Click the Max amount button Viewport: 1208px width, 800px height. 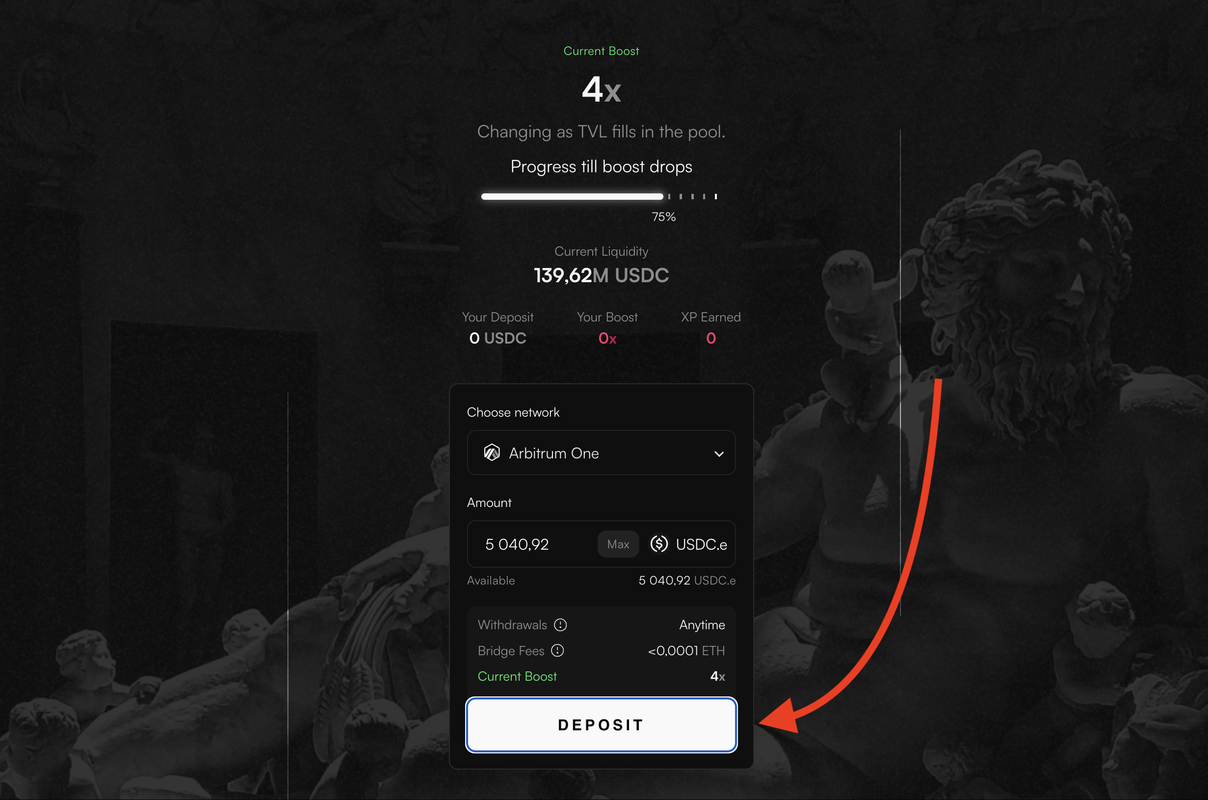pos(618,544)
